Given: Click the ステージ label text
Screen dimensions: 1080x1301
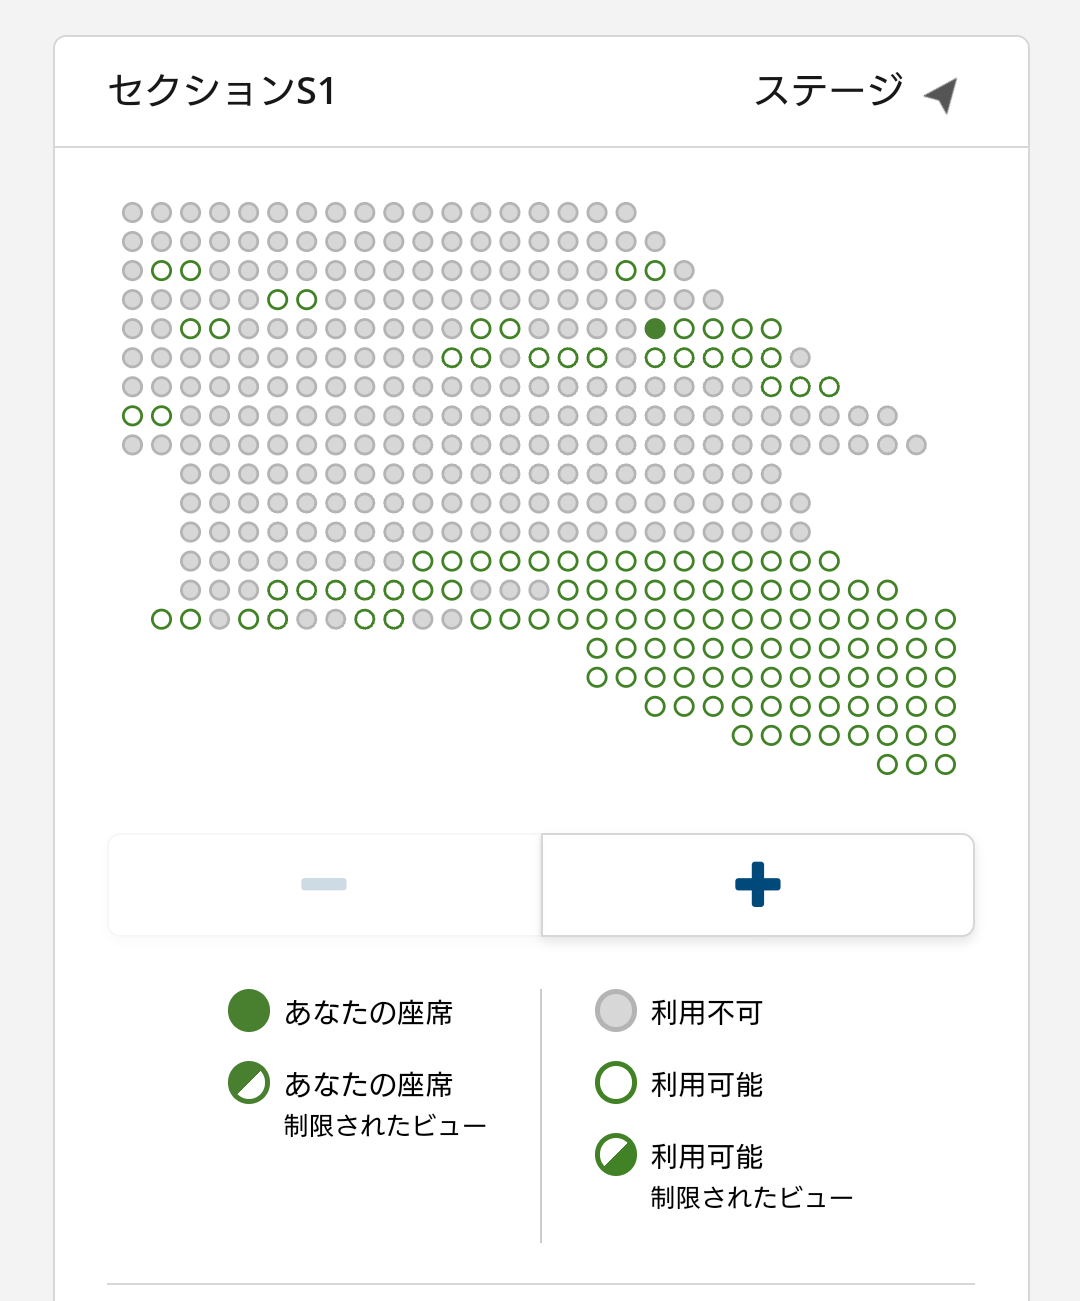Looking at the screenshot, I should point(829,90).
